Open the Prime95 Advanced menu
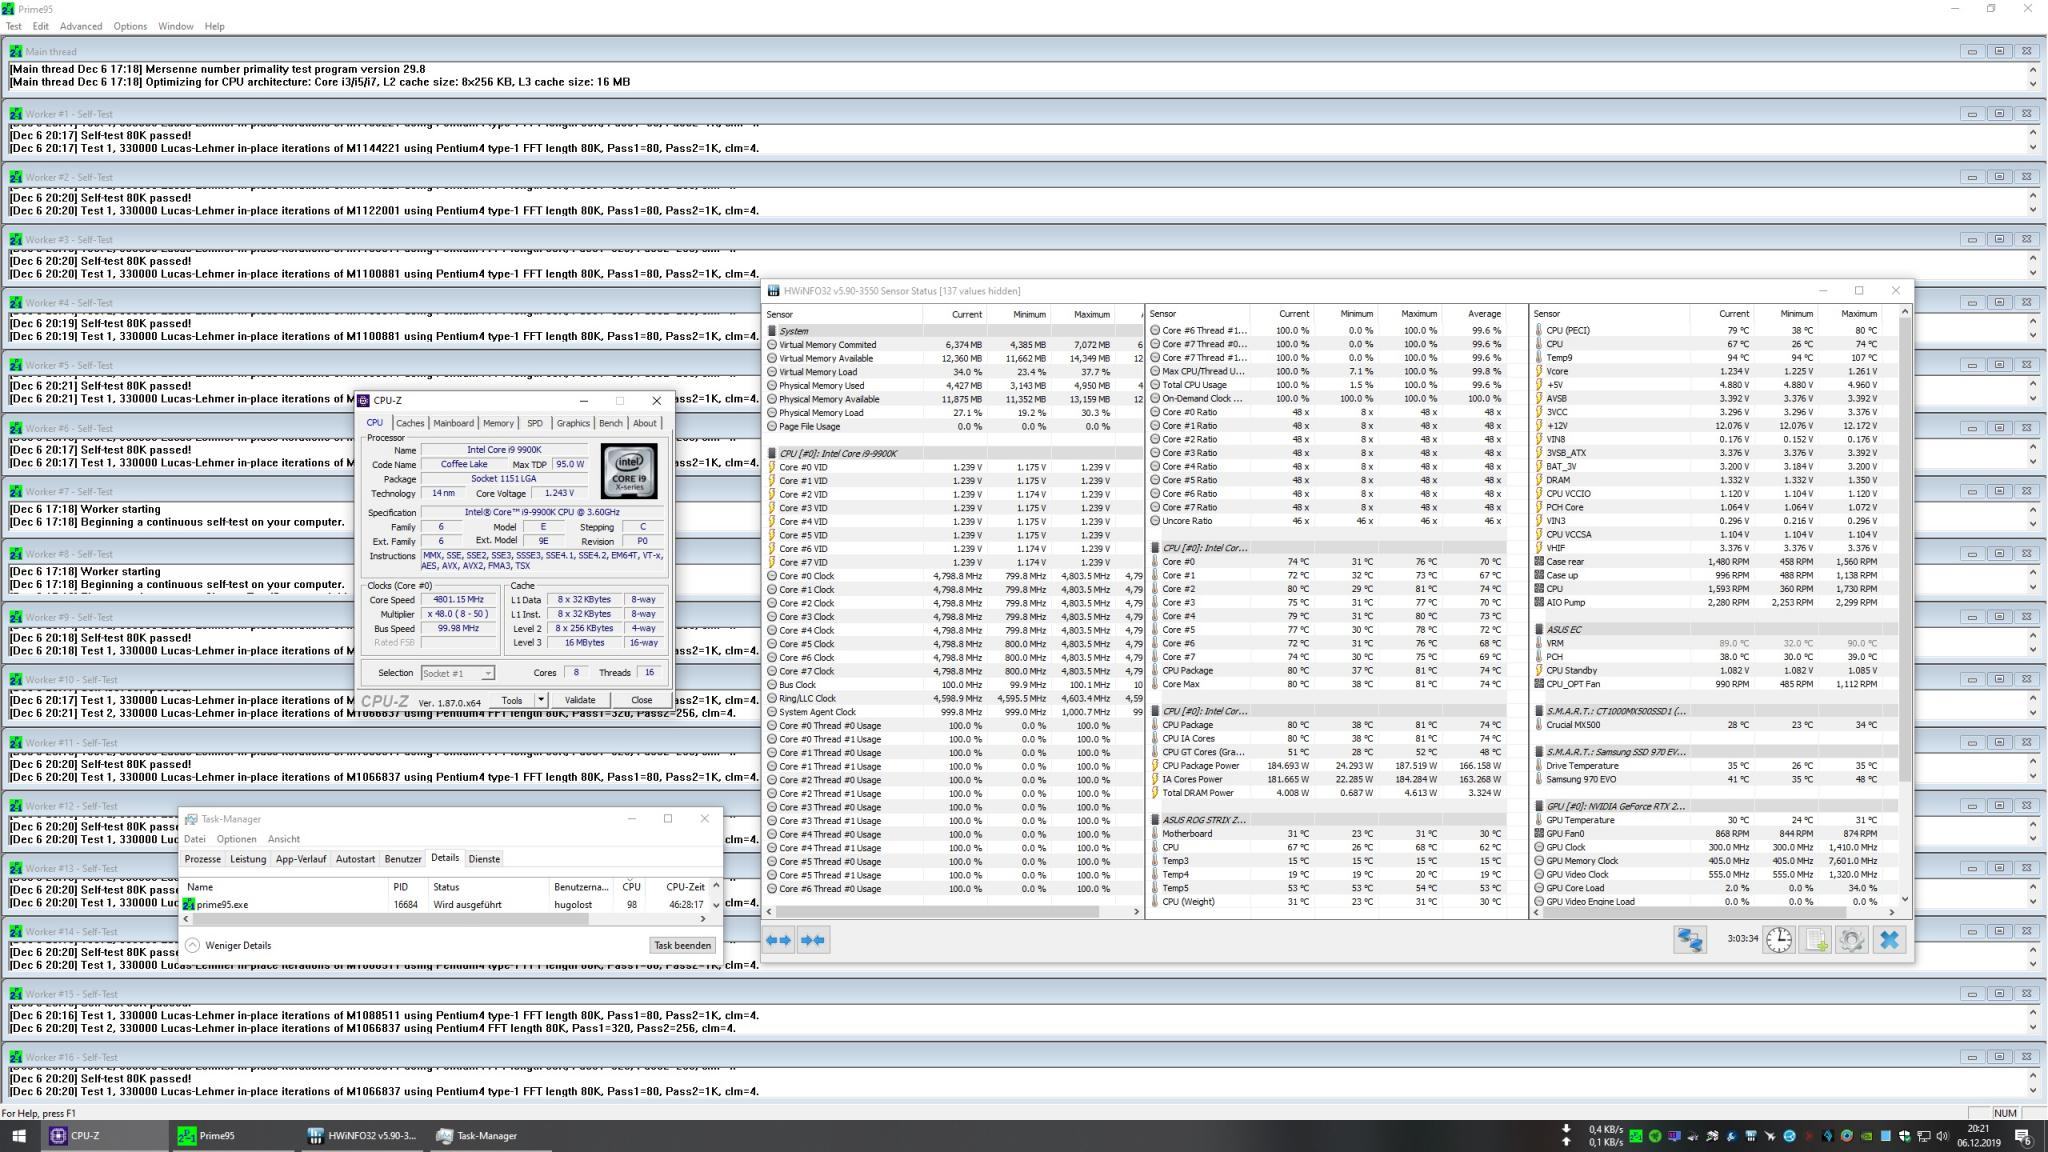 click(81, 26)
